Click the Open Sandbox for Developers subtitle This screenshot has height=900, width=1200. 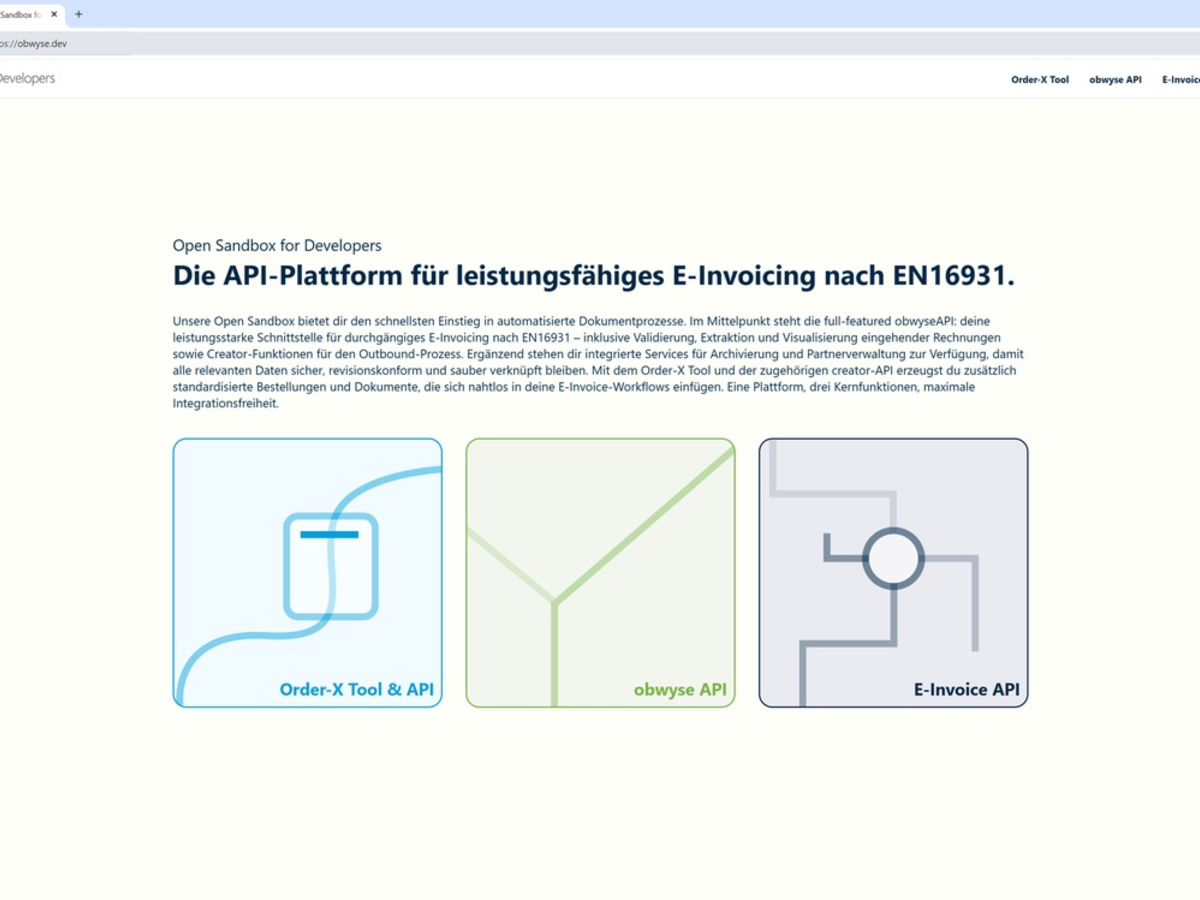click(x=277, y=245)
